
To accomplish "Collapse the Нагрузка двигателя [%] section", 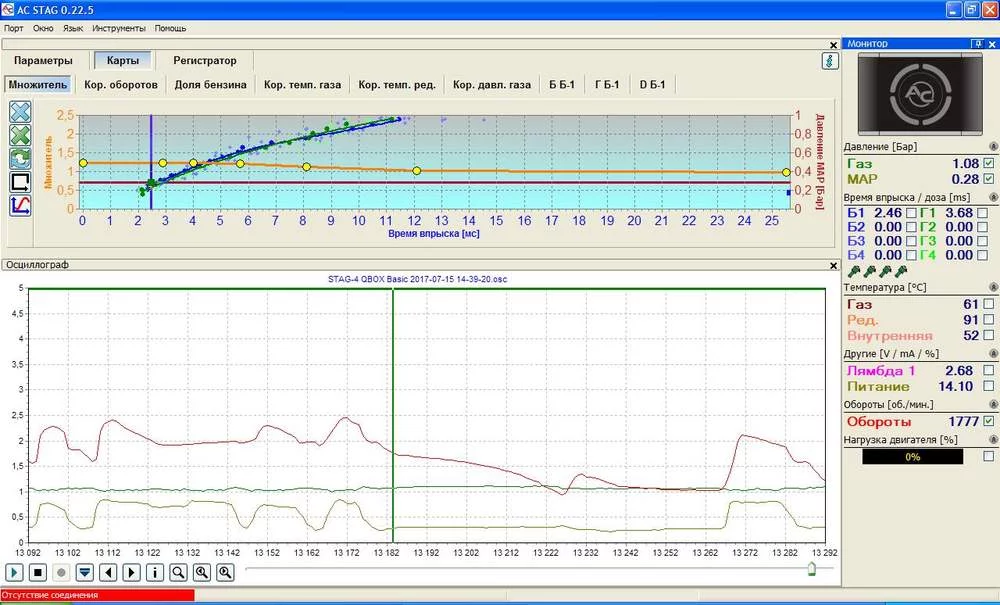I will point(992,440).
